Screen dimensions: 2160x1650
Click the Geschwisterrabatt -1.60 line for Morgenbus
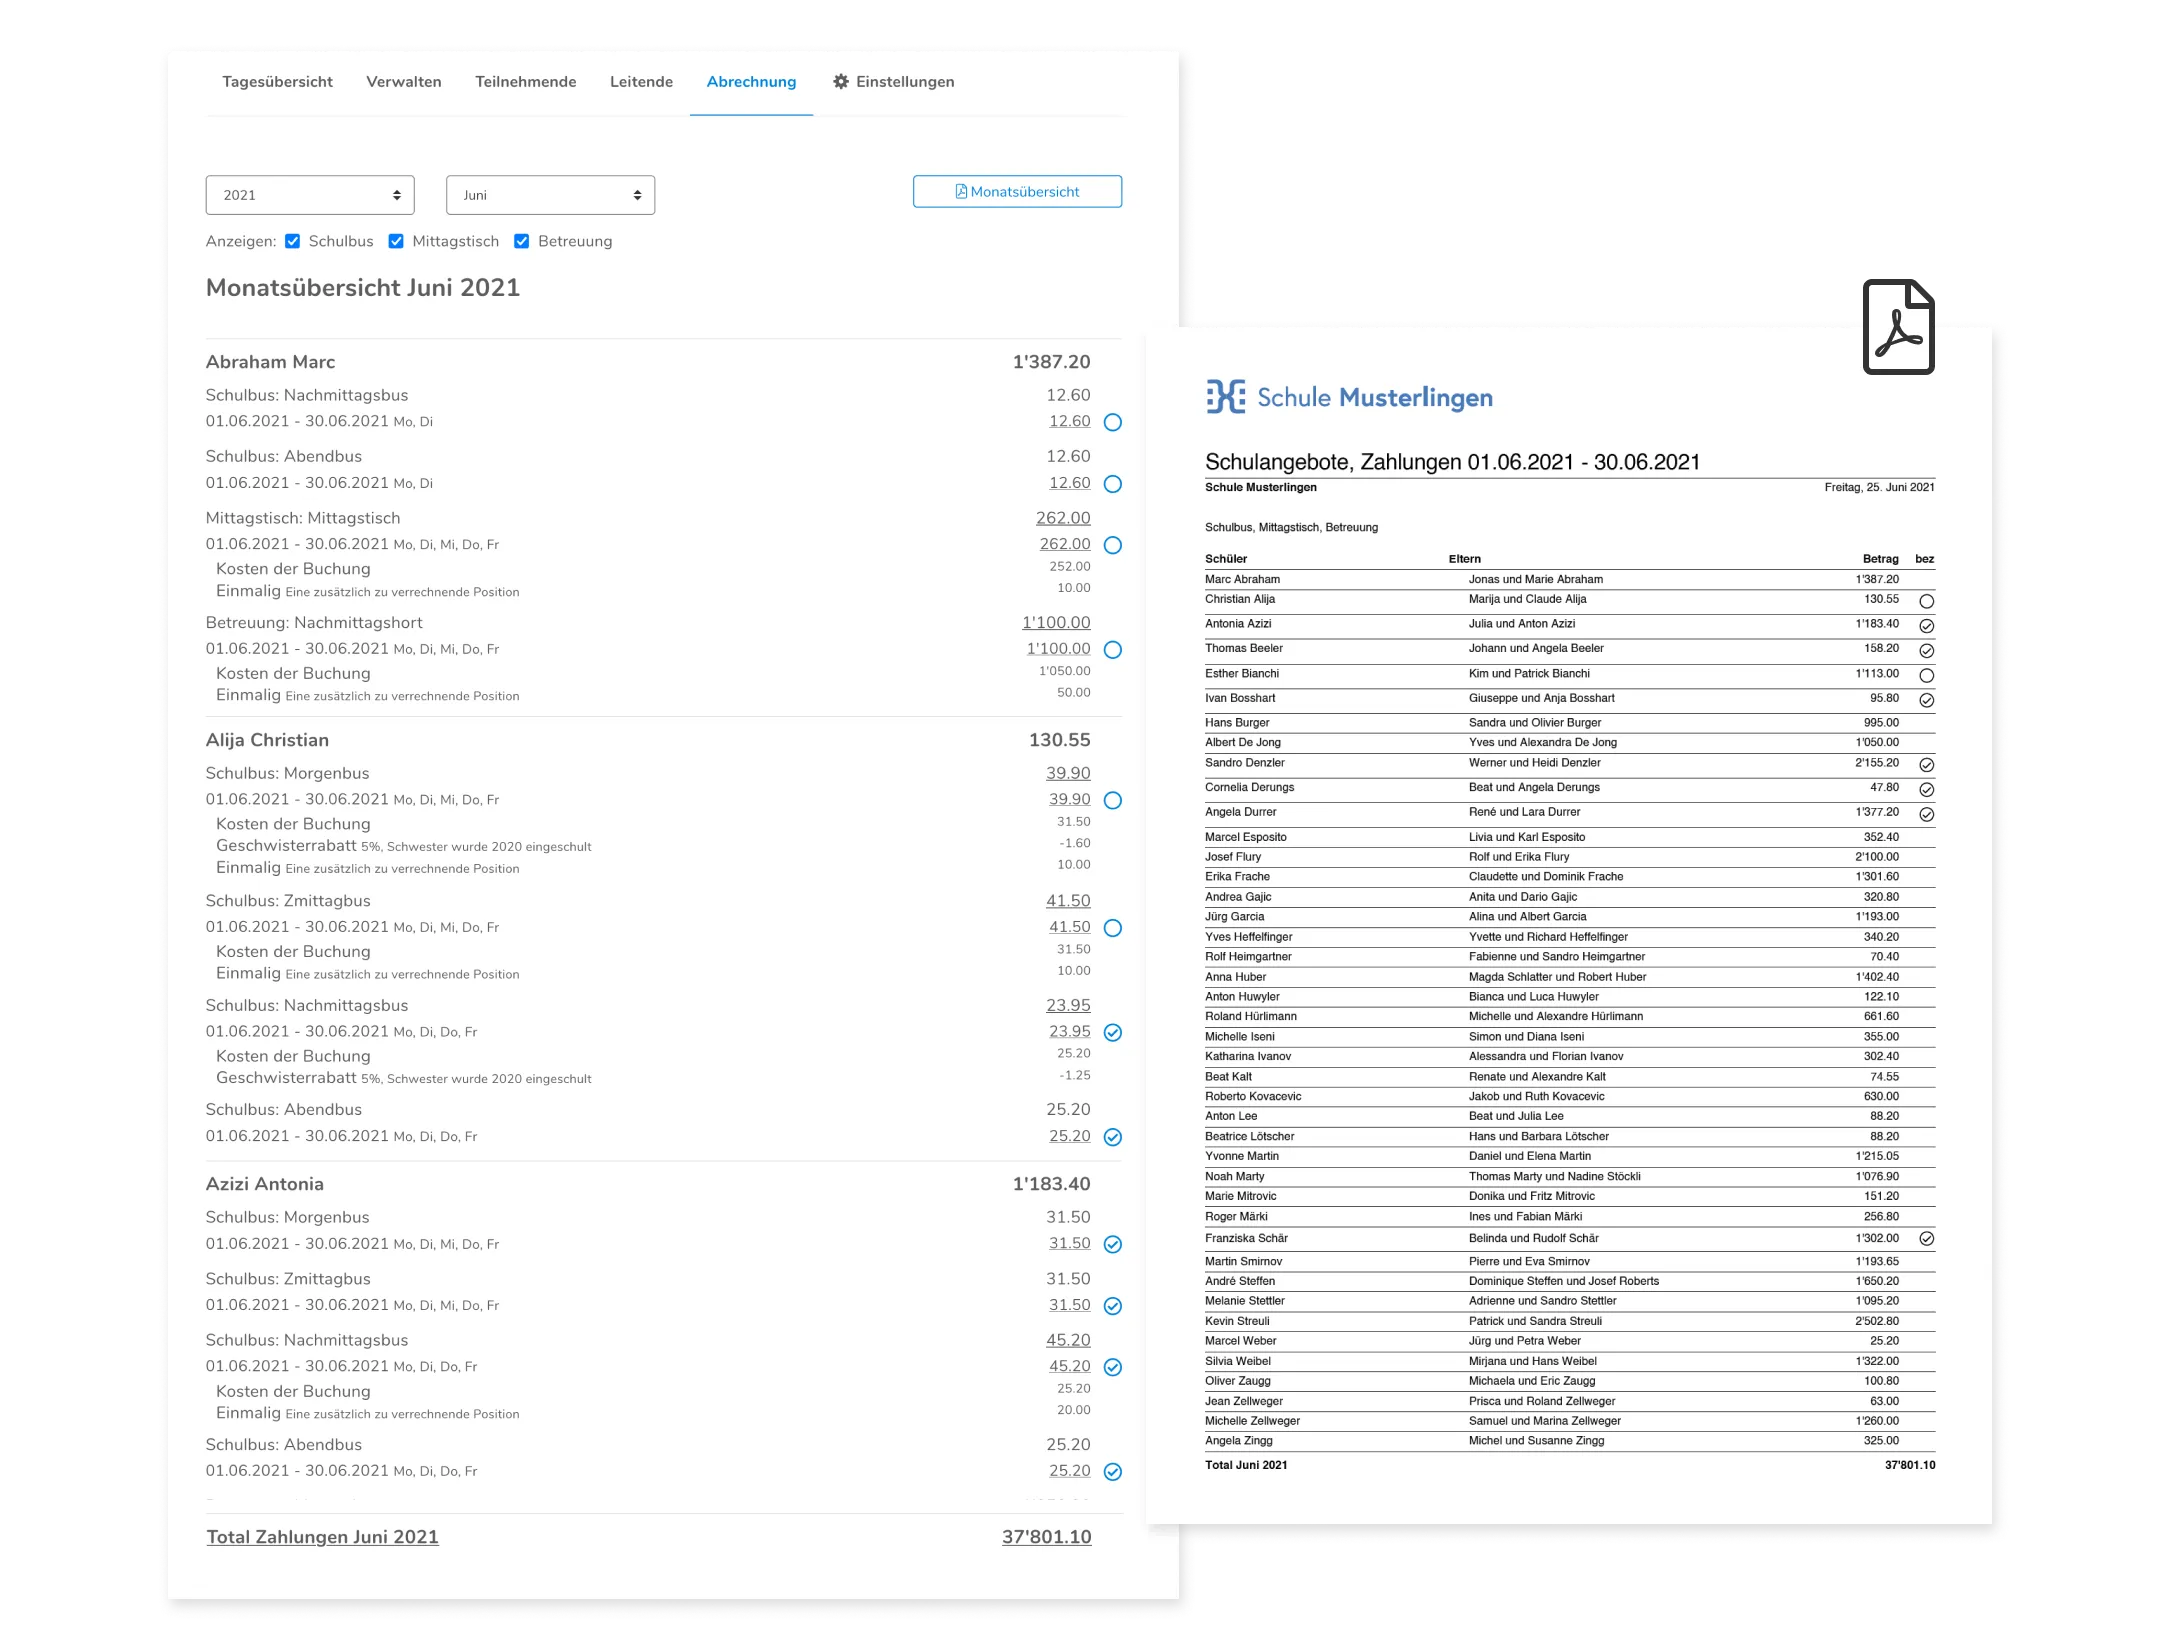point(653,846)
